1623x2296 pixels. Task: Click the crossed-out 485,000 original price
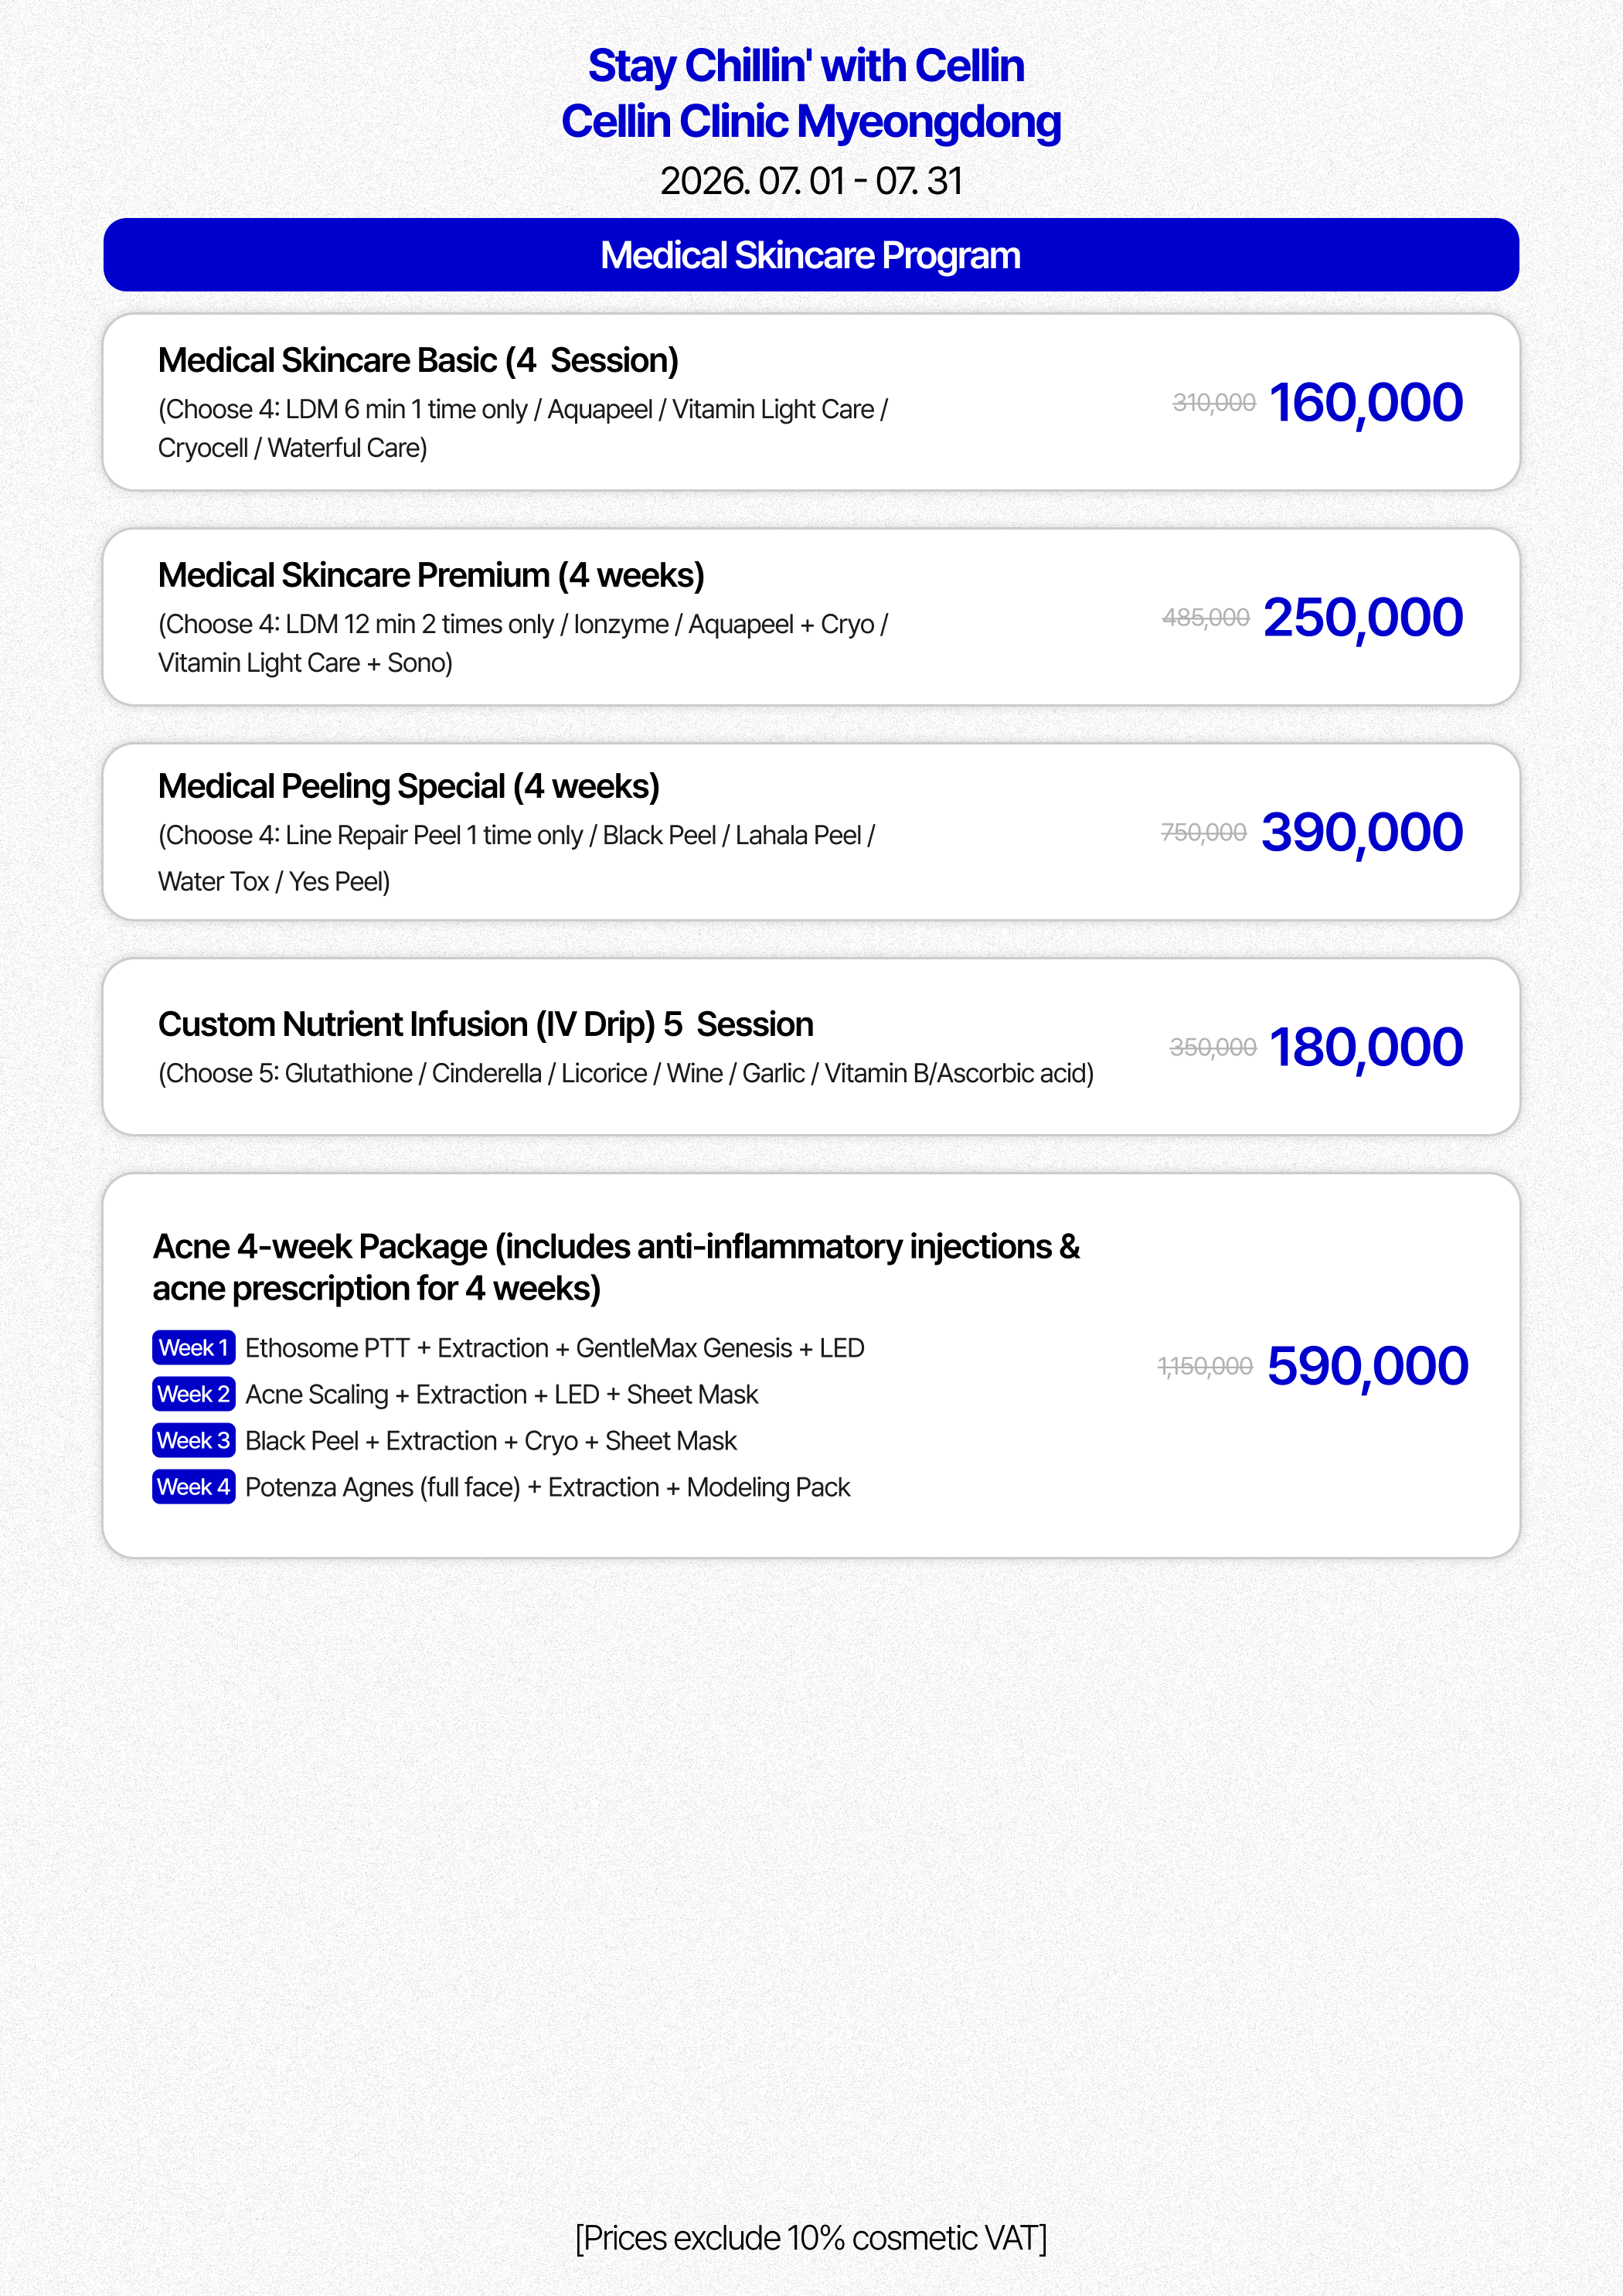point(1206,617)
